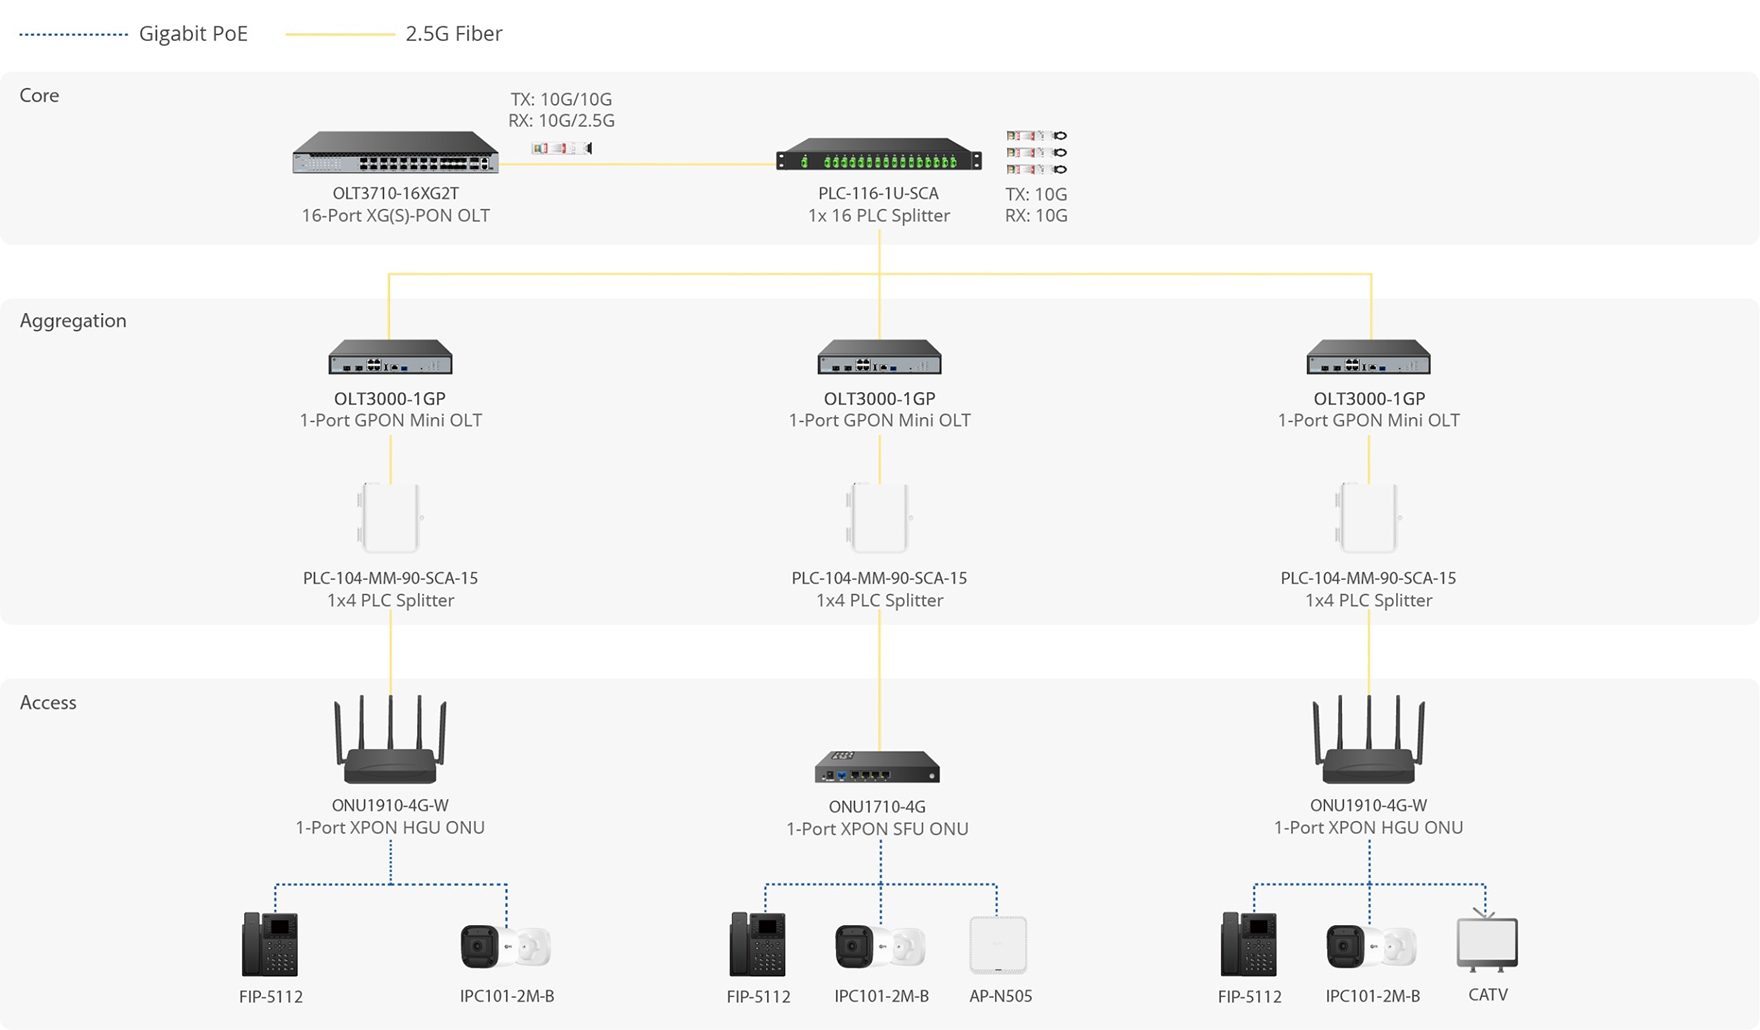Image resolution: width=1760 pixels, height=1030 pixels.
Task: Click the Core section label
Action: (39, 95)
